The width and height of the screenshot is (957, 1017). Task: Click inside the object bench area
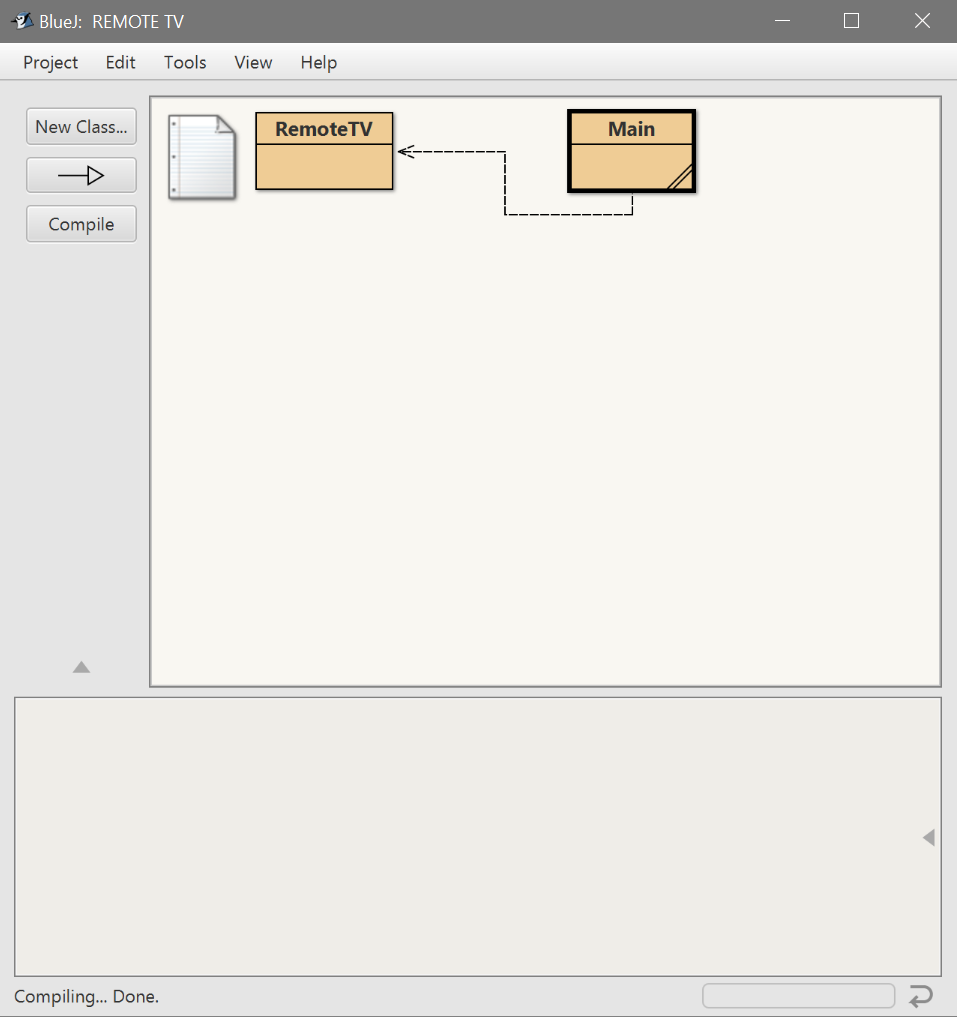478,837
